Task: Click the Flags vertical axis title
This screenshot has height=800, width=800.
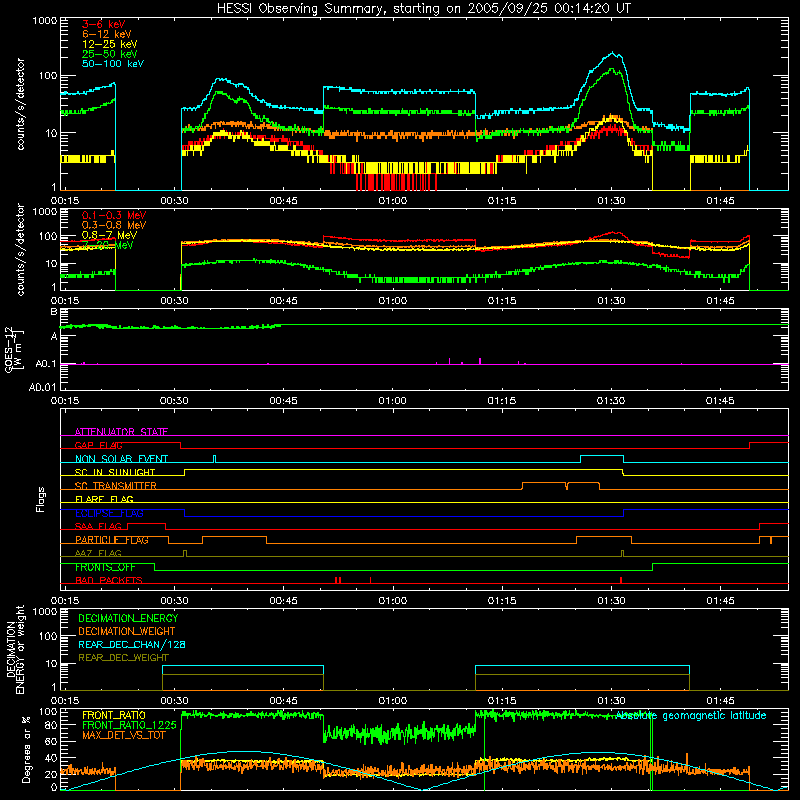Action: tap(41, 499)
